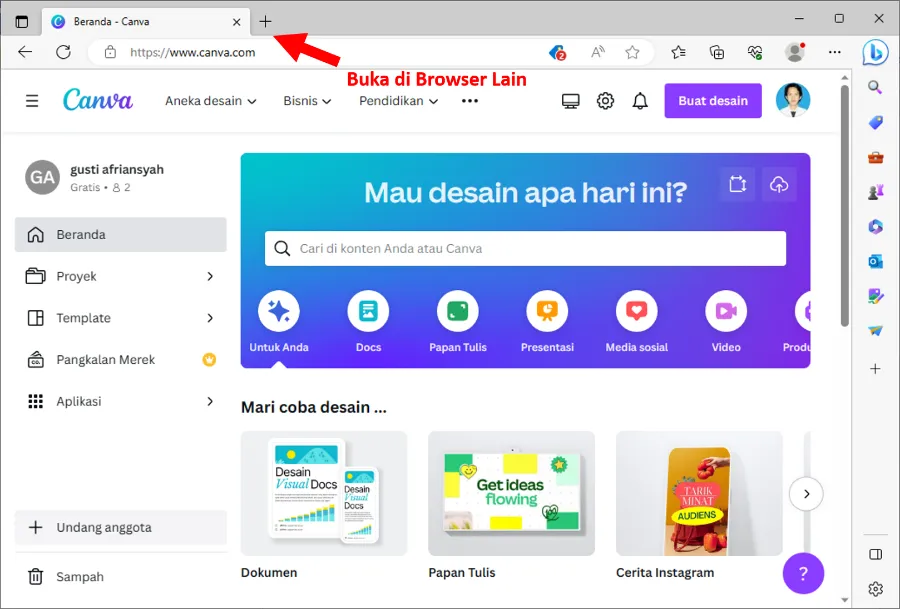Expand the Bisnis dropdown
The width and height of the screenshot is (900, 609).
(307, 101)
